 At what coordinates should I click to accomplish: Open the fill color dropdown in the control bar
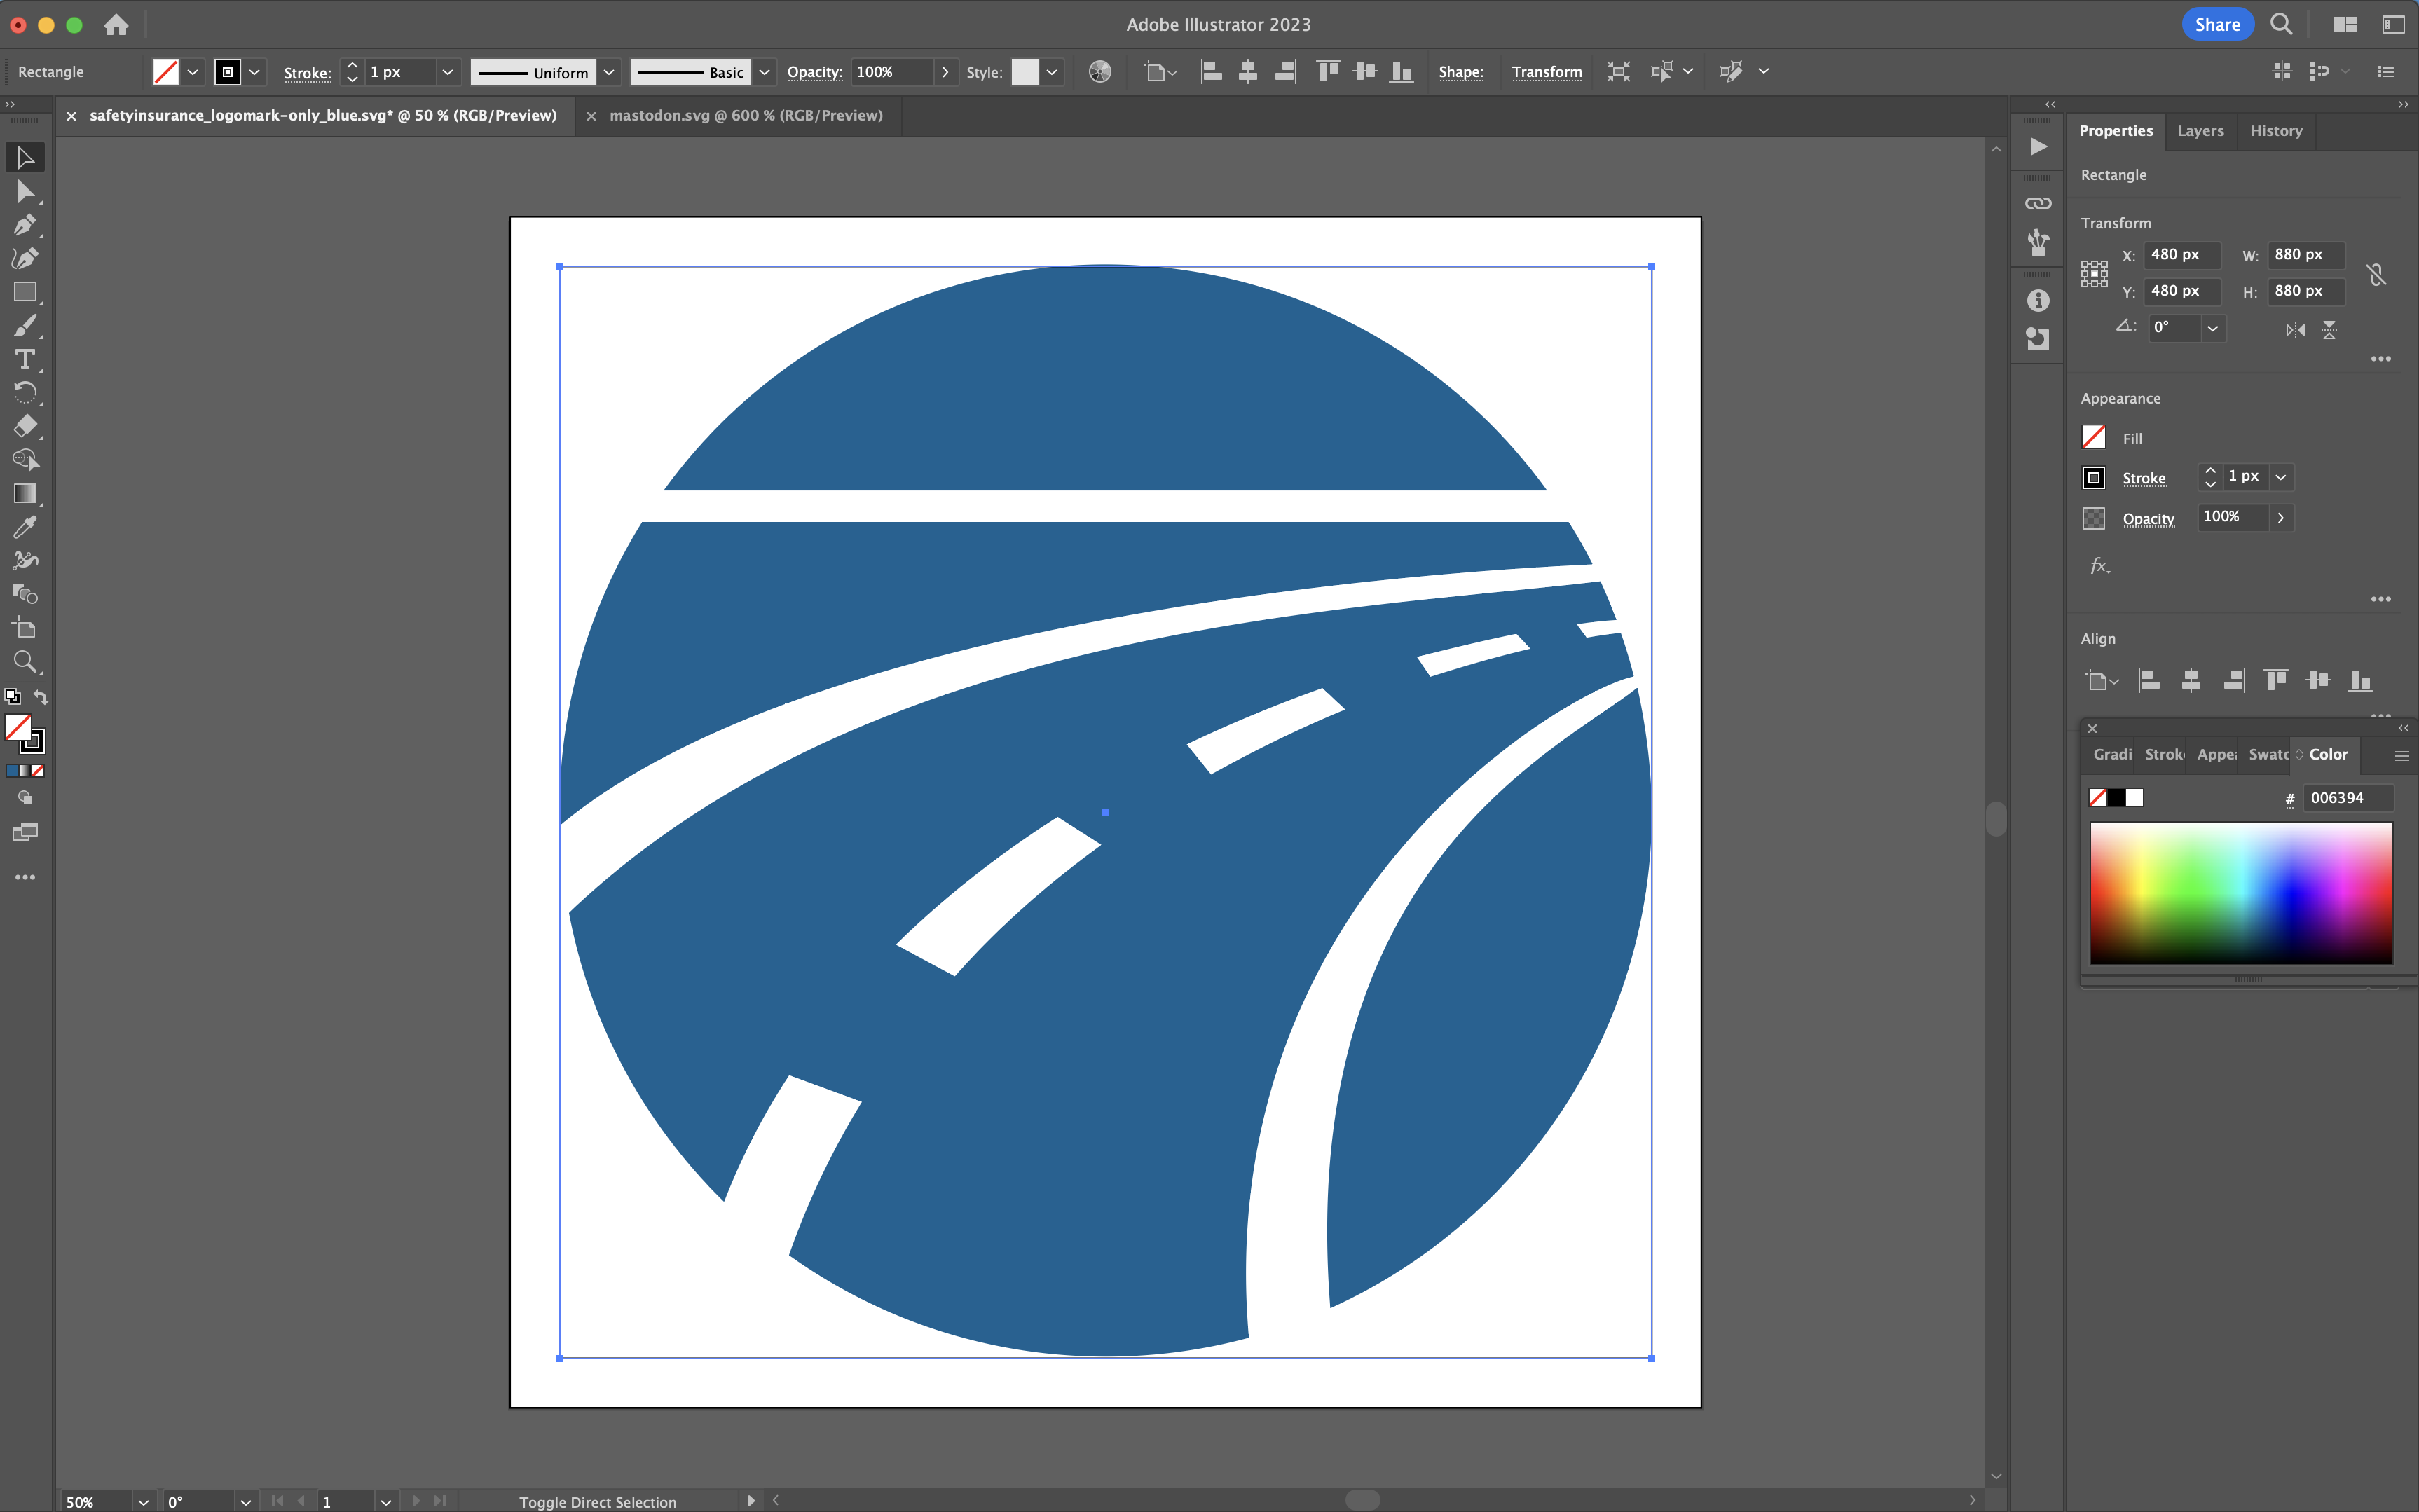[x=193, y=72]
